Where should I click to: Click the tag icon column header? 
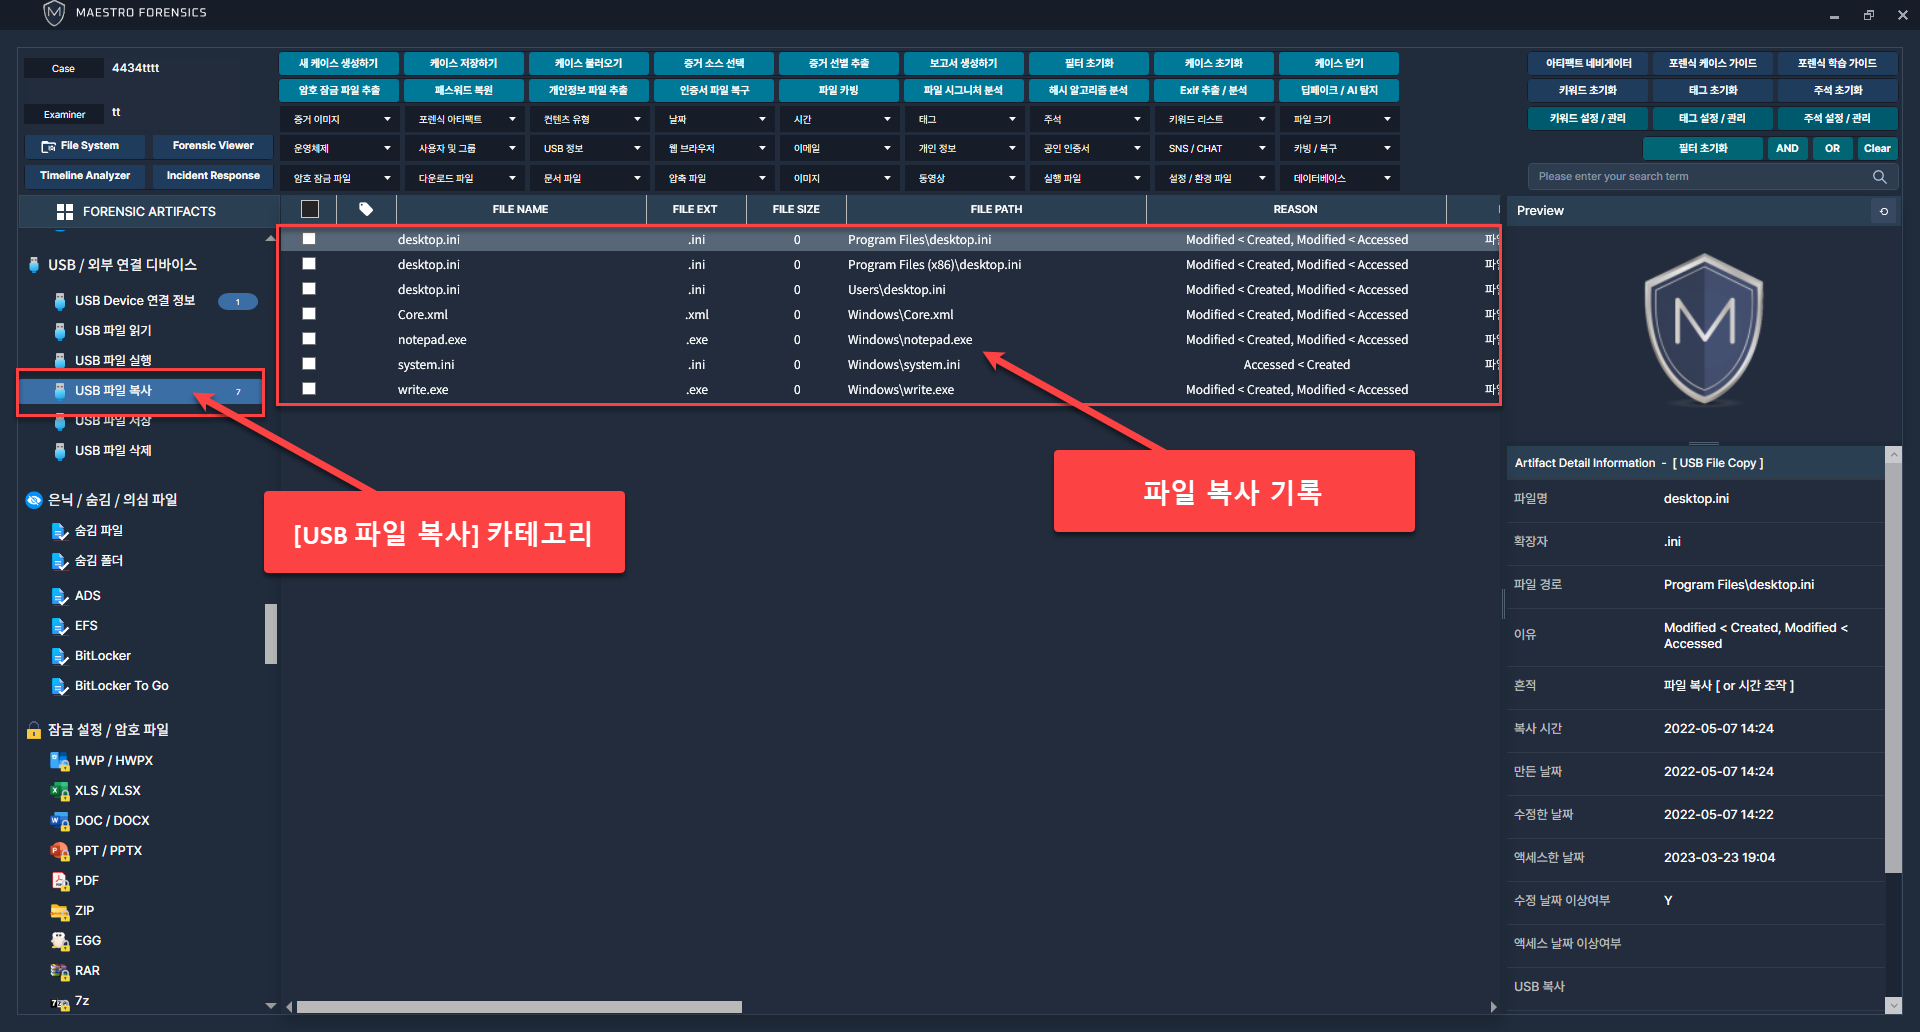tap(366, 210)
